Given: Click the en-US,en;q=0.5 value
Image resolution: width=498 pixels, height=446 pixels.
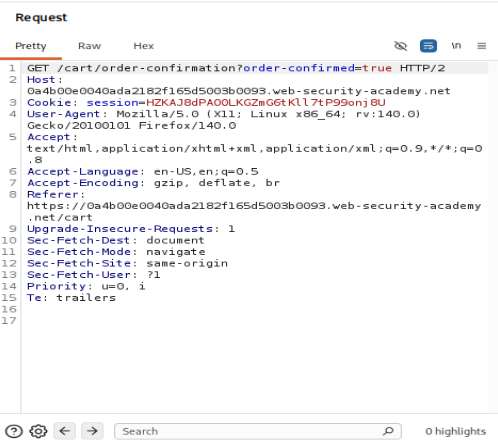Looking at the screenshot, I should (206, 171).
